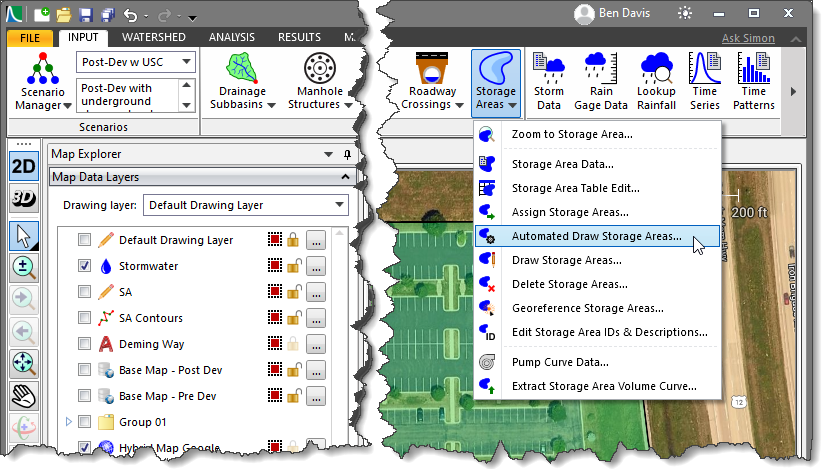Click the Manhole Structures icon
The height and width of the screenshot is (469, 828).
click(x=319, y=69)
